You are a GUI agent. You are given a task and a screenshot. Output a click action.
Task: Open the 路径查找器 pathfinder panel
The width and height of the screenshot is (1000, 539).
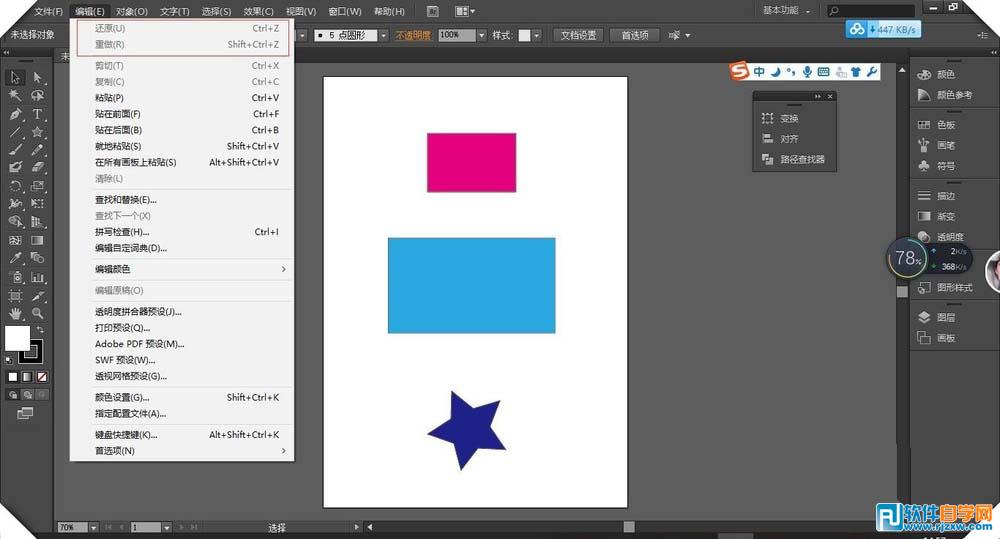tap(795, 159)
